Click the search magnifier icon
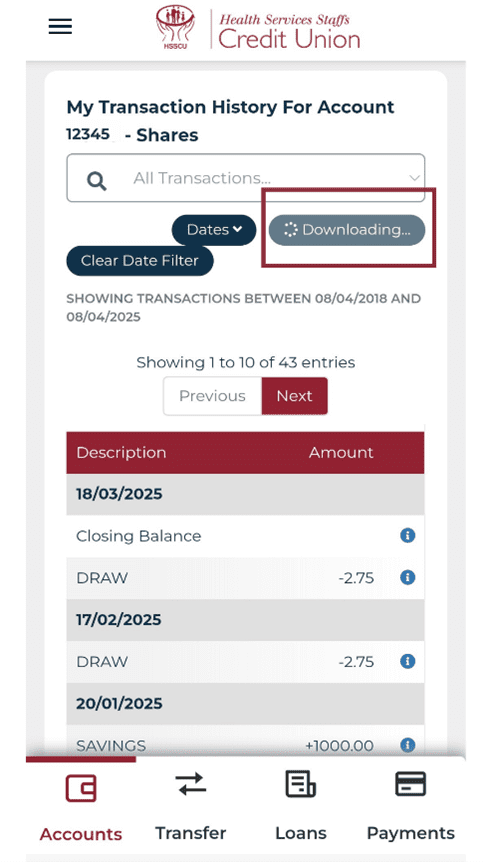 coord(97,180)
